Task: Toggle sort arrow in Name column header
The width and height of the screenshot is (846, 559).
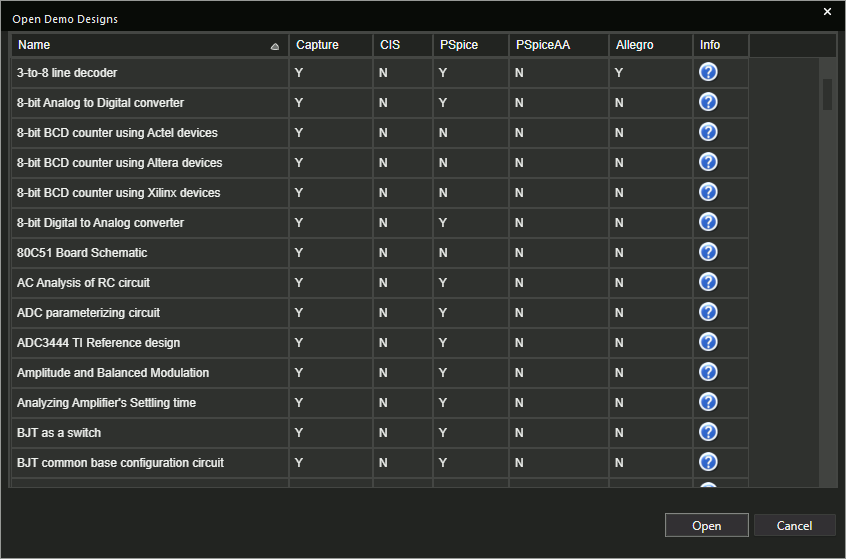Action: (x=275, y=46)
